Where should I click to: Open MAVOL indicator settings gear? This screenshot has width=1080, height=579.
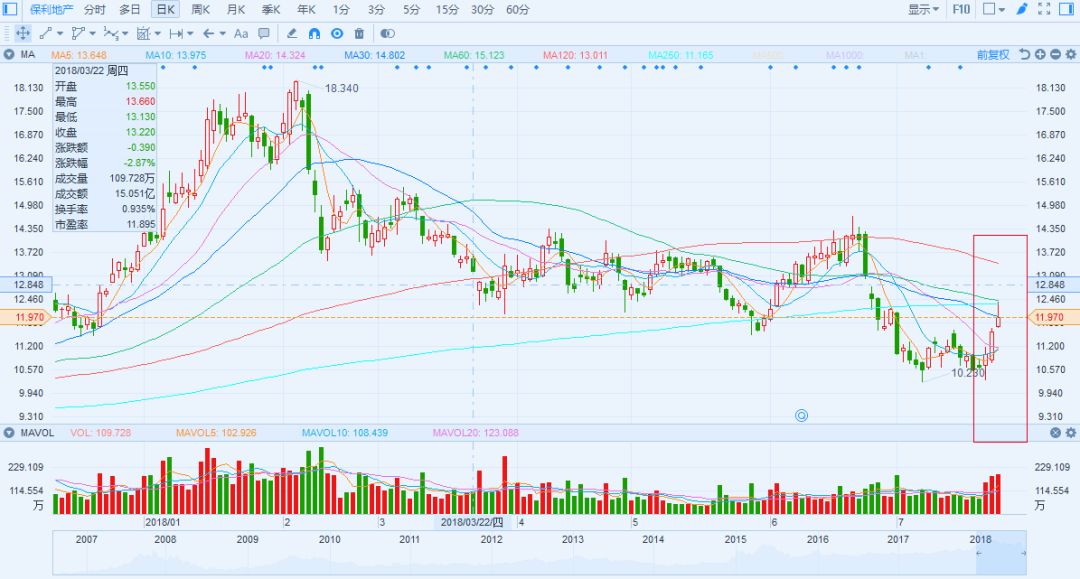coord(1070,432)
